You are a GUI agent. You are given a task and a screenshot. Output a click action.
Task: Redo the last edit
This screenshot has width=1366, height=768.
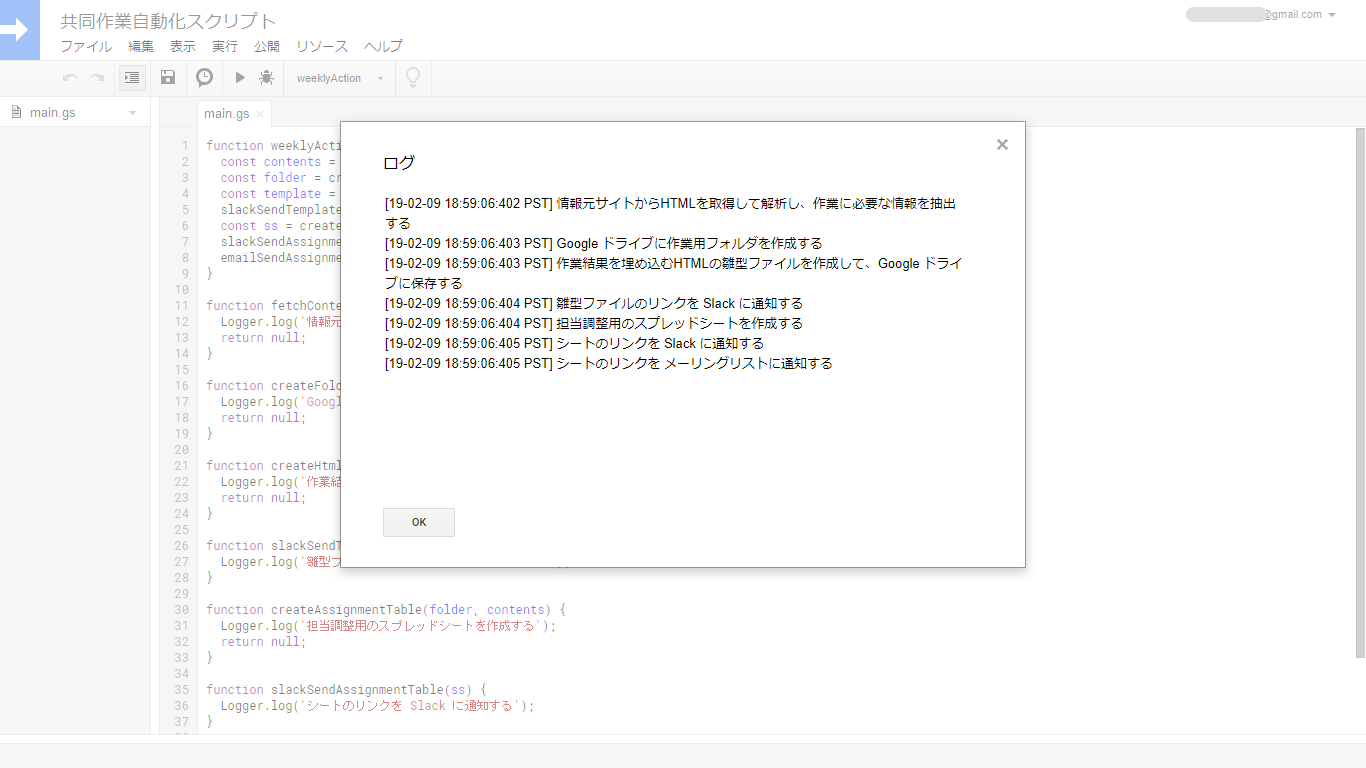[97, 78]
